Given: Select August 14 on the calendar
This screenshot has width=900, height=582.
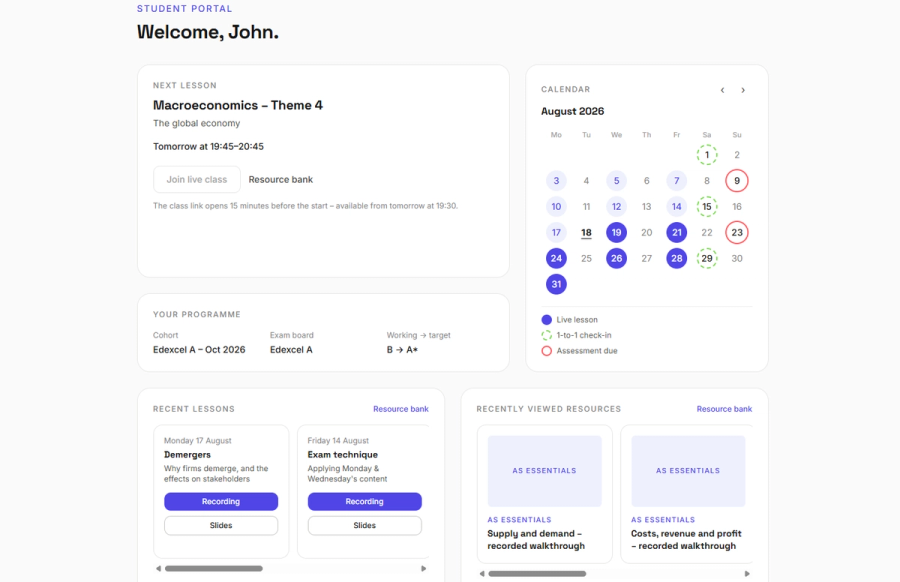Looking at the screenshot, I should [677, 207].
